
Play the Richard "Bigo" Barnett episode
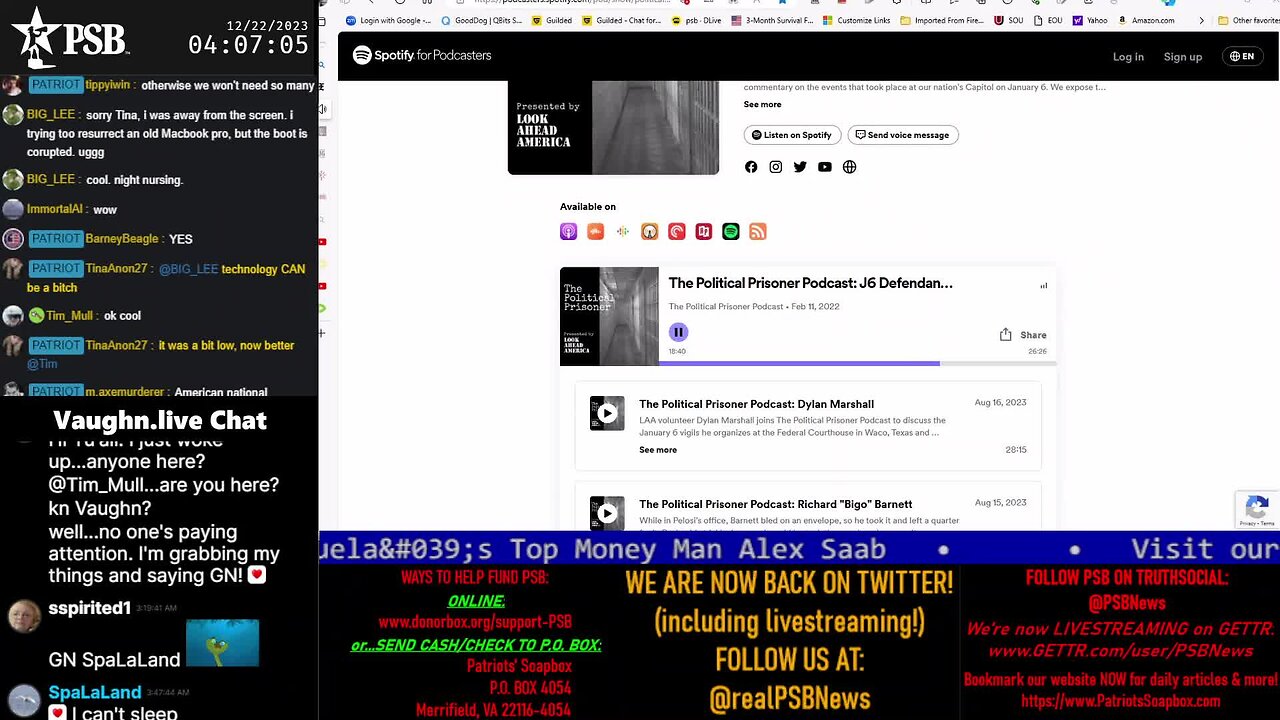point(607,513)
